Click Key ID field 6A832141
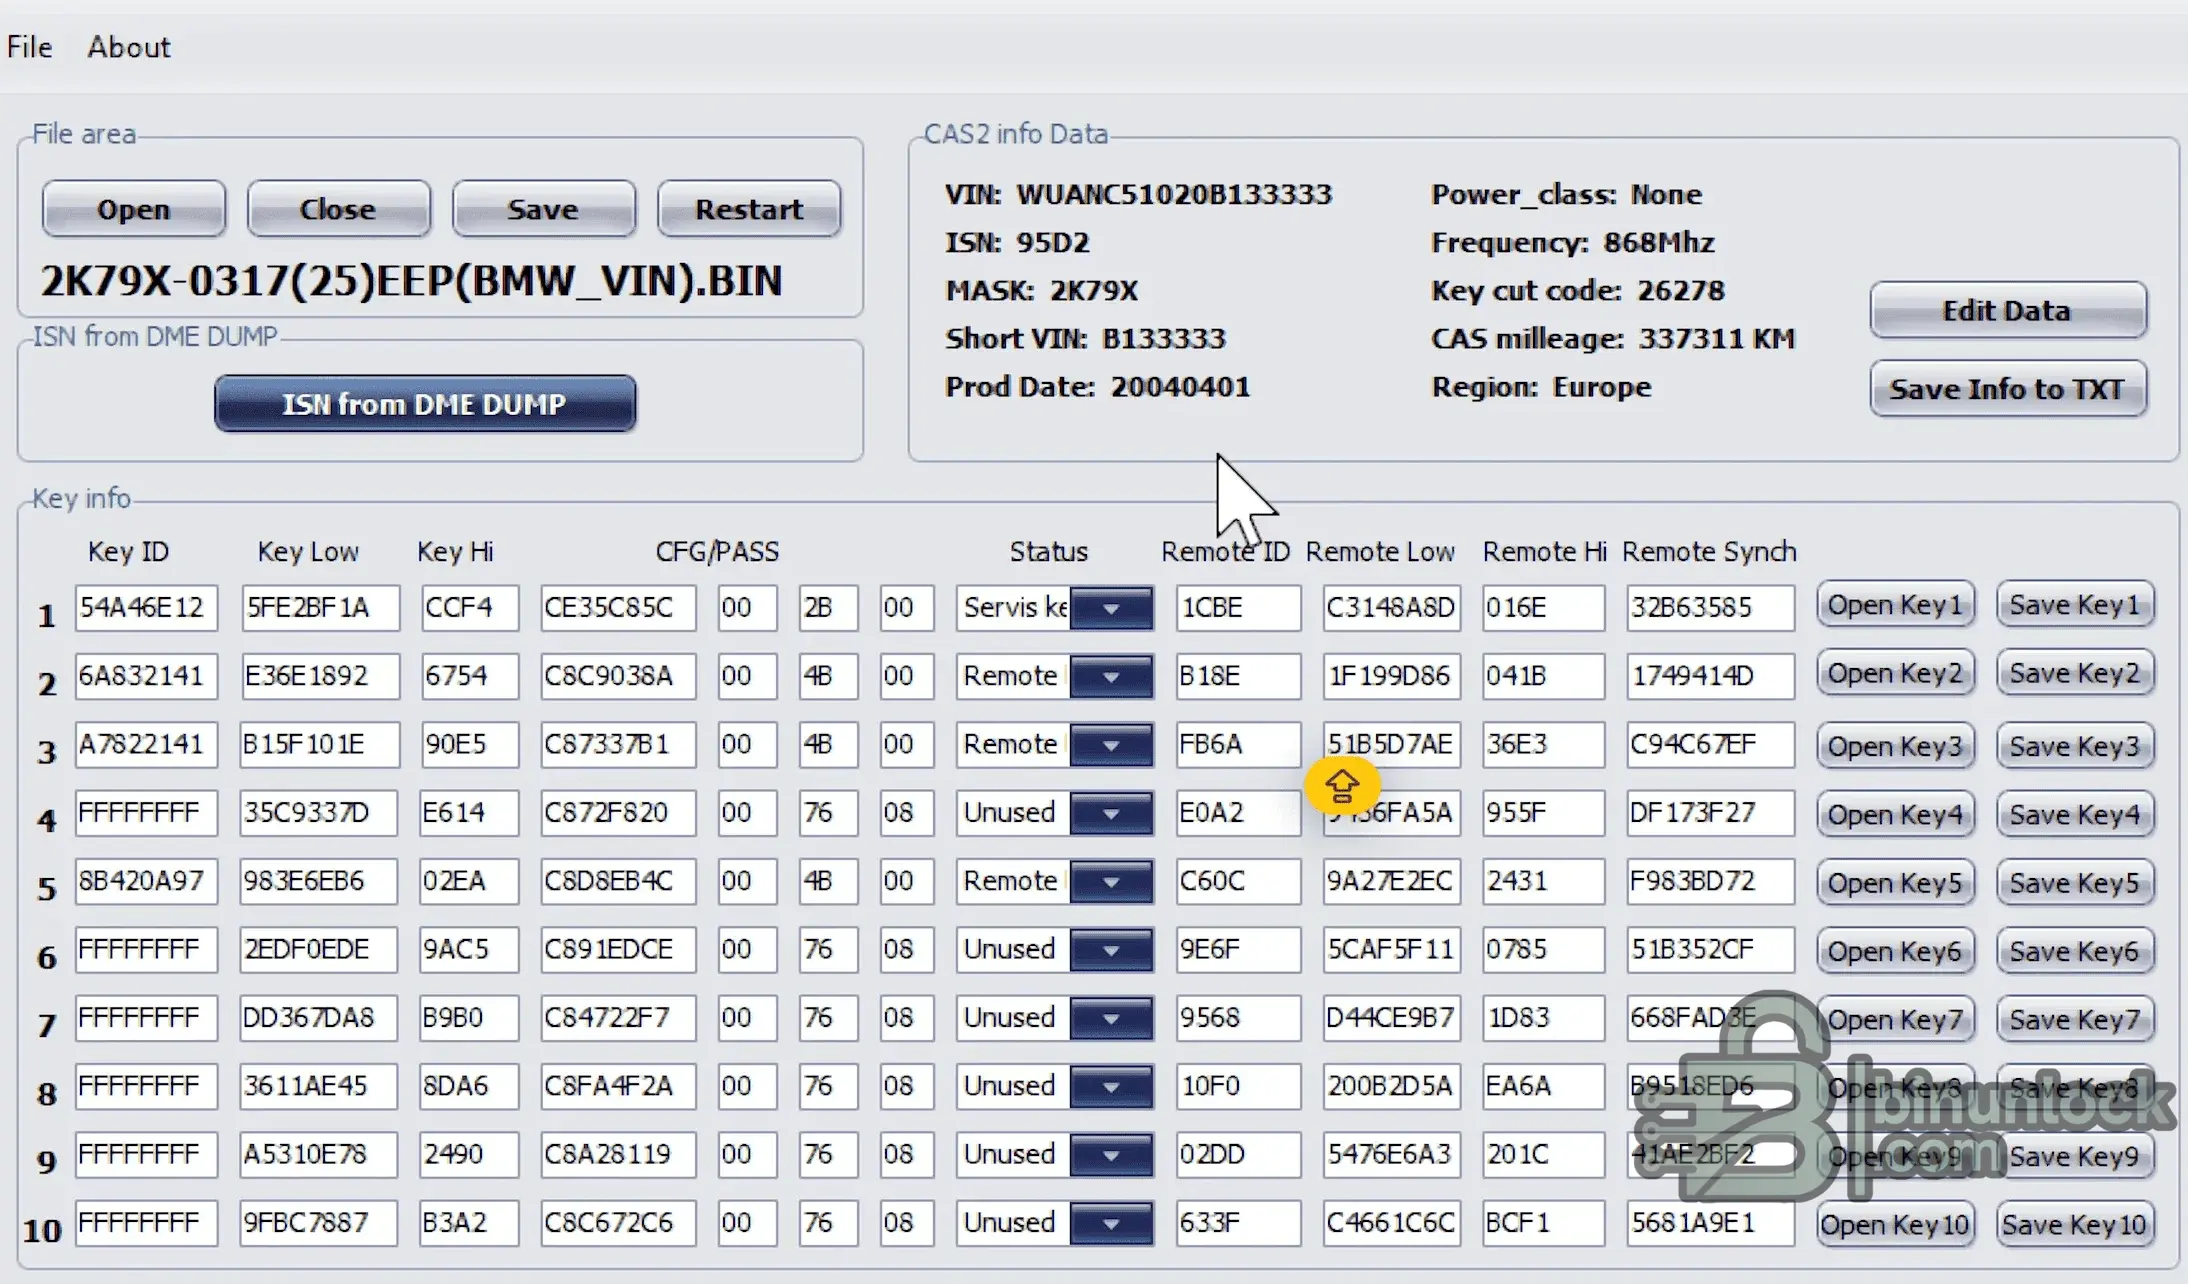The width and height of the screenshot is (2188, 1284). (146, 676)
